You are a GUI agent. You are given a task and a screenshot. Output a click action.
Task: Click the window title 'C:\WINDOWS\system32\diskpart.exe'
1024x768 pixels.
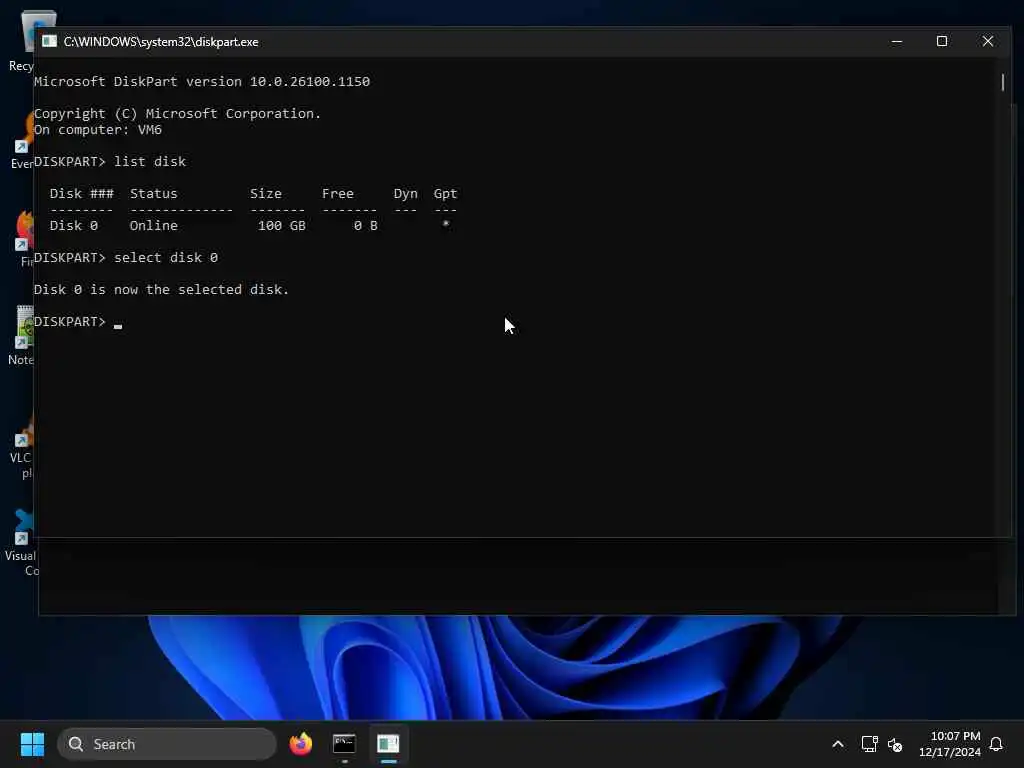161,42
